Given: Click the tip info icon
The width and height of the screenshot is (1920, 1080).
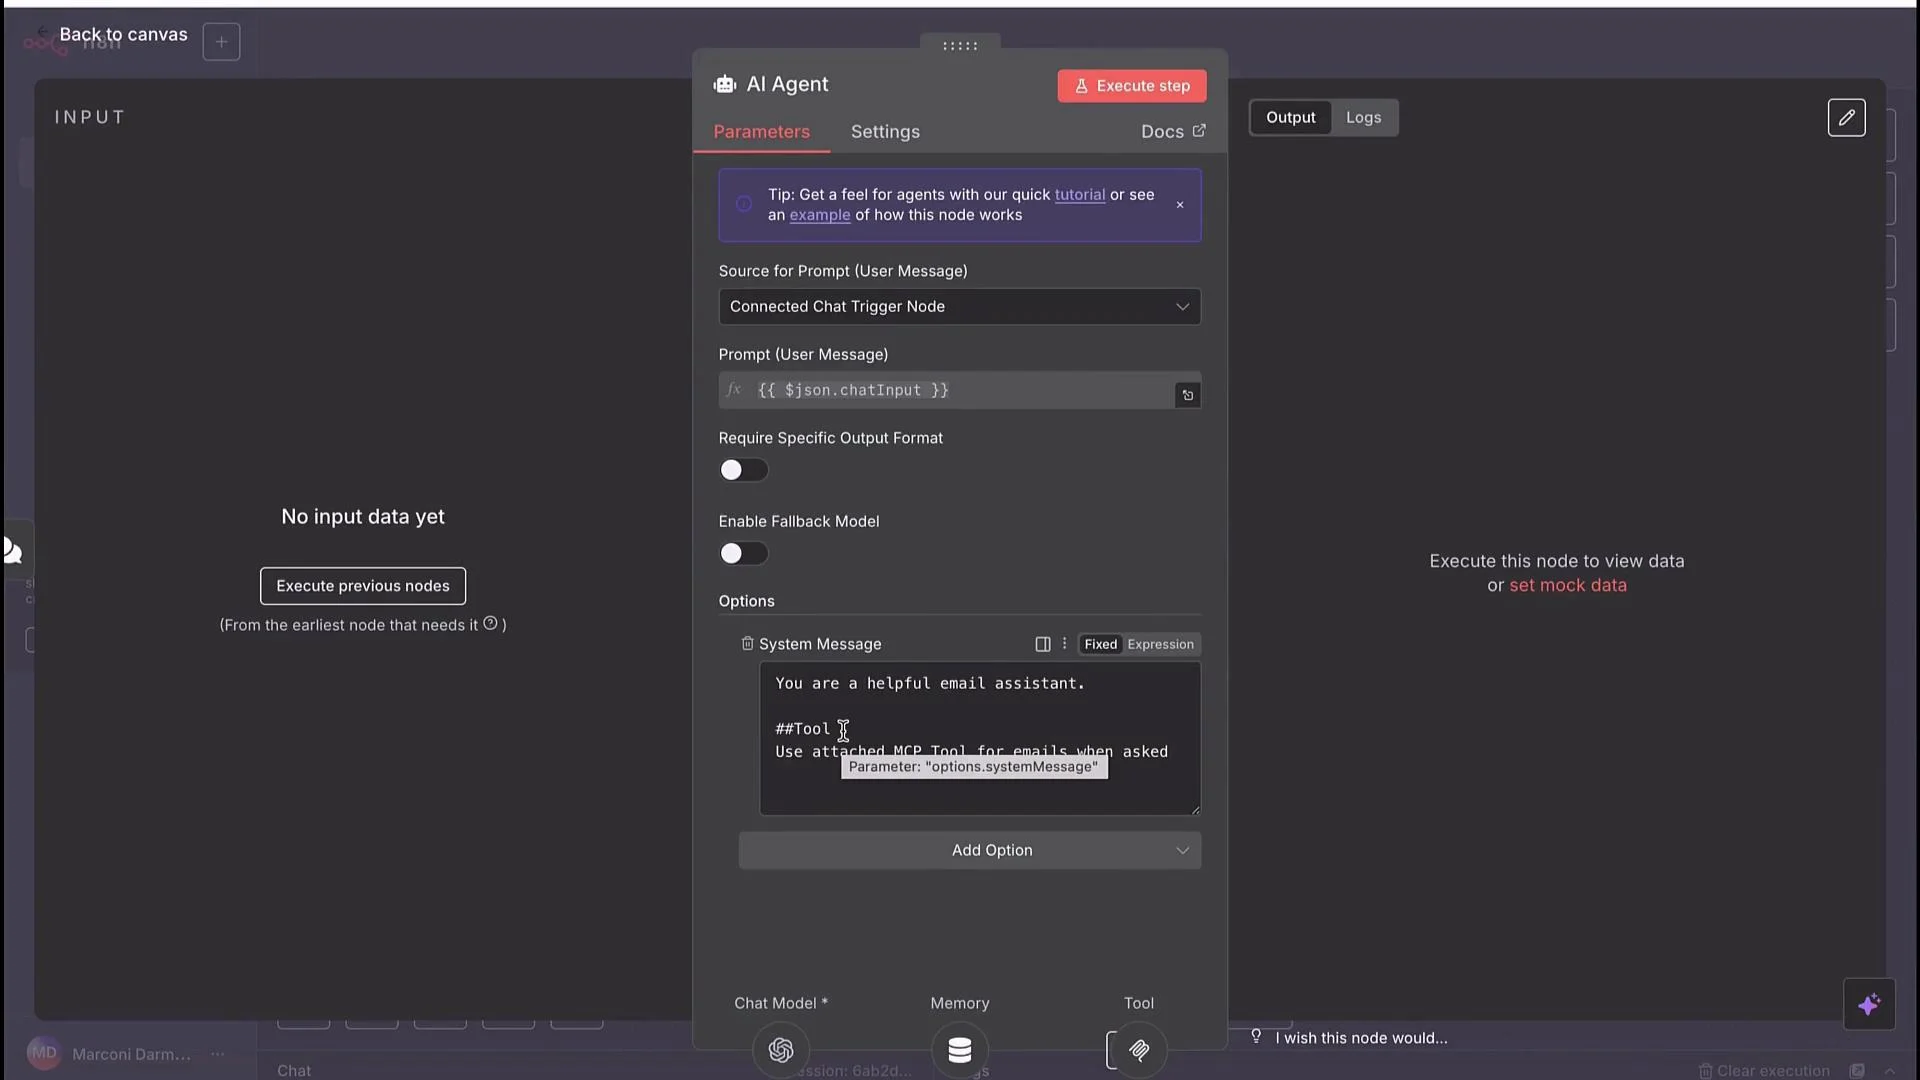Looking at the screenshot, I should (x=744, y=205).
